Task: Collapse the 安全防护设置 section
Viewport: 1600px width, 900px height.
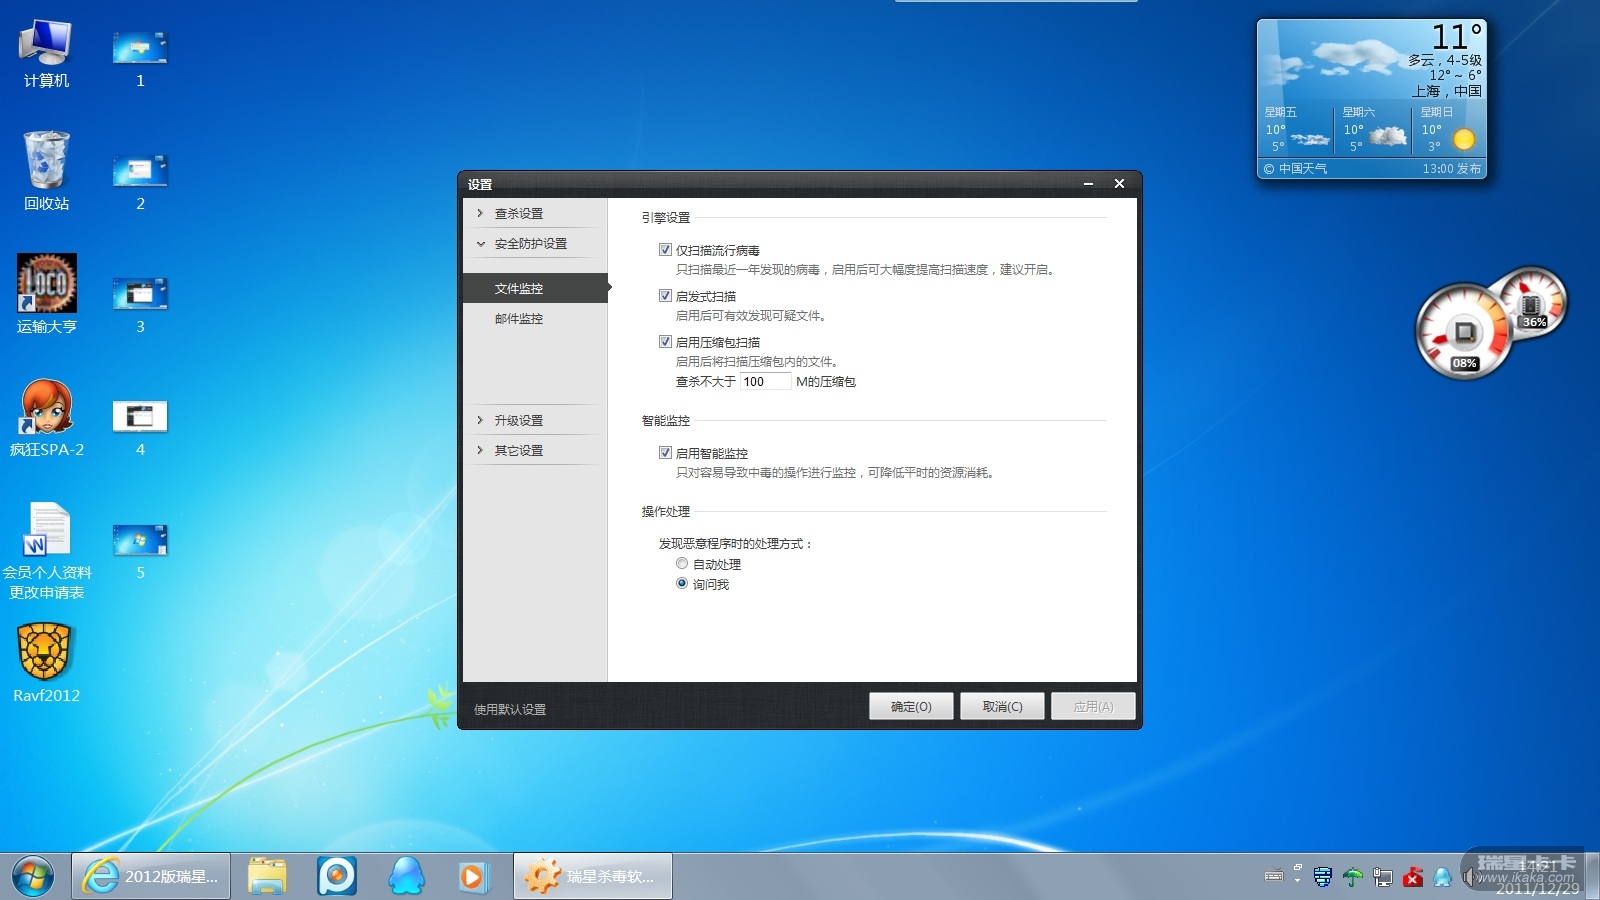Action: (x=530, y=244)
